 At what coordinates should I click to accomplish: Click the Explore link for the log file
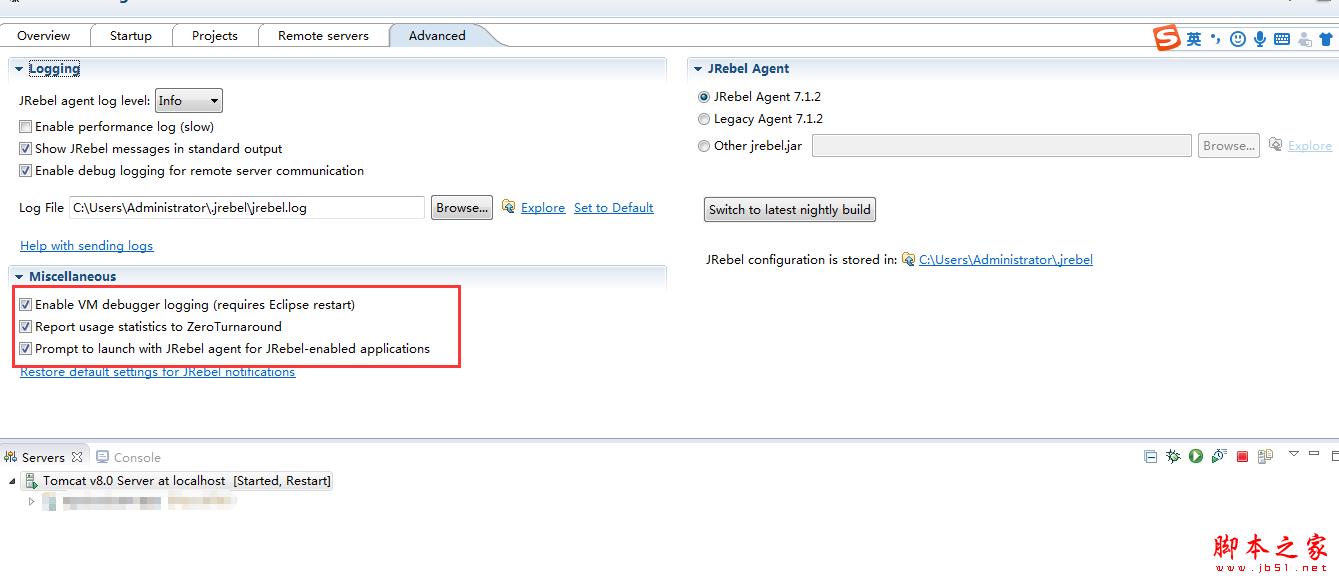coord(543,208)
